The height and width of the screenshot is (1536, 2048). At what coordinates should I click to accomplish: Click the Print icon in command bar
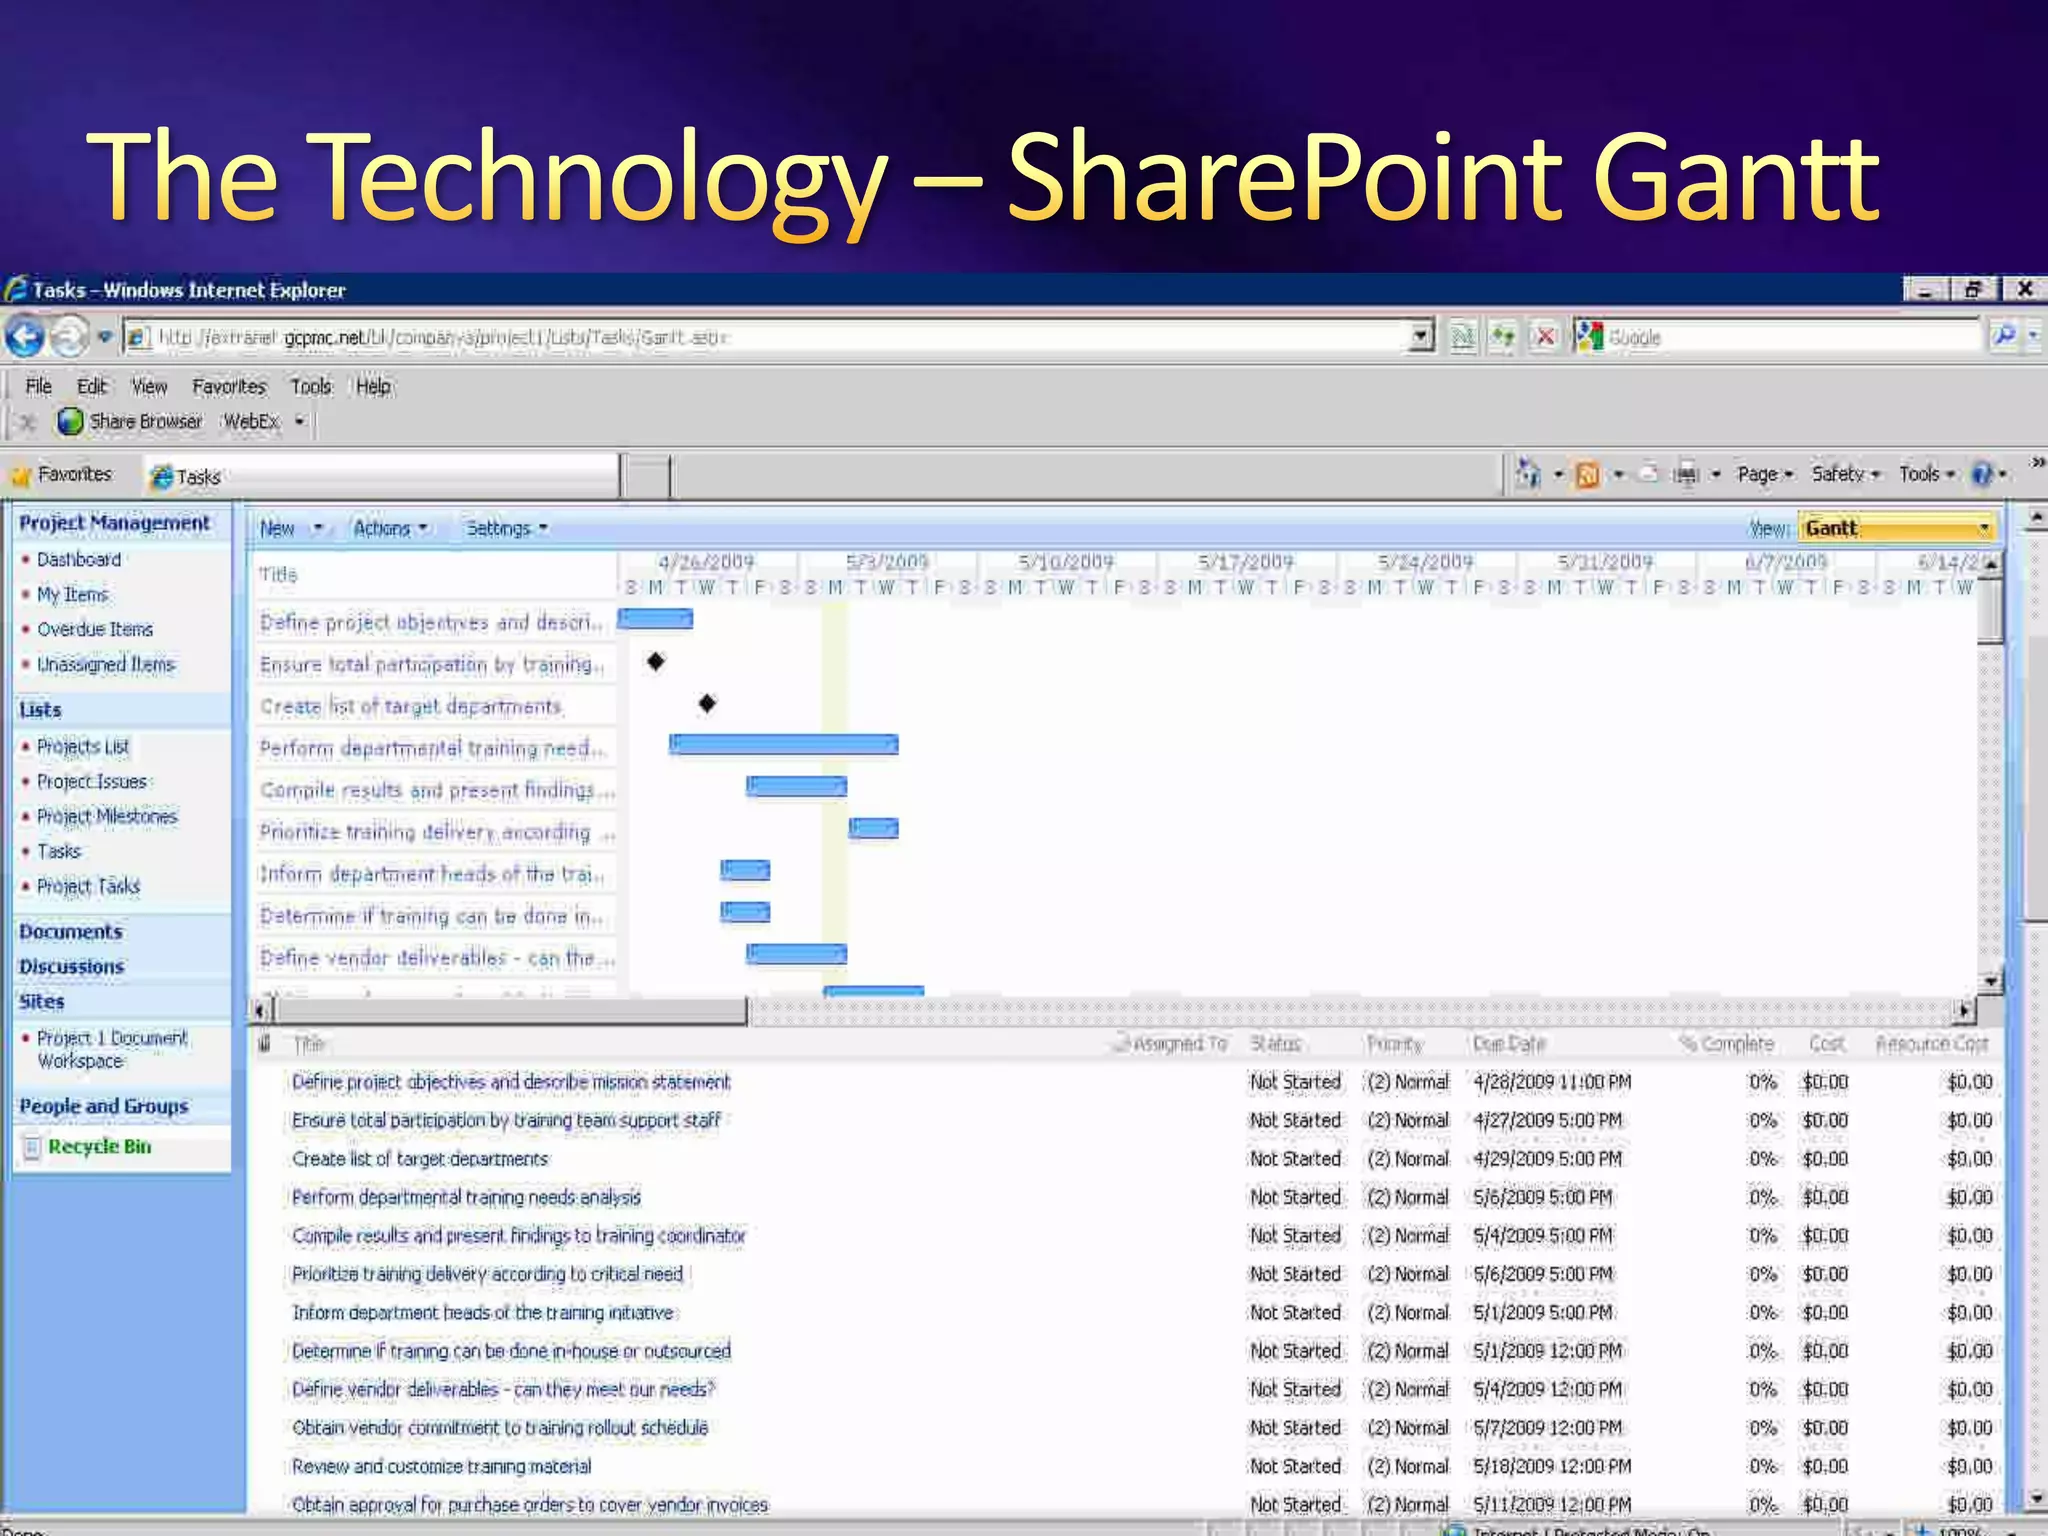[1686, 473]
